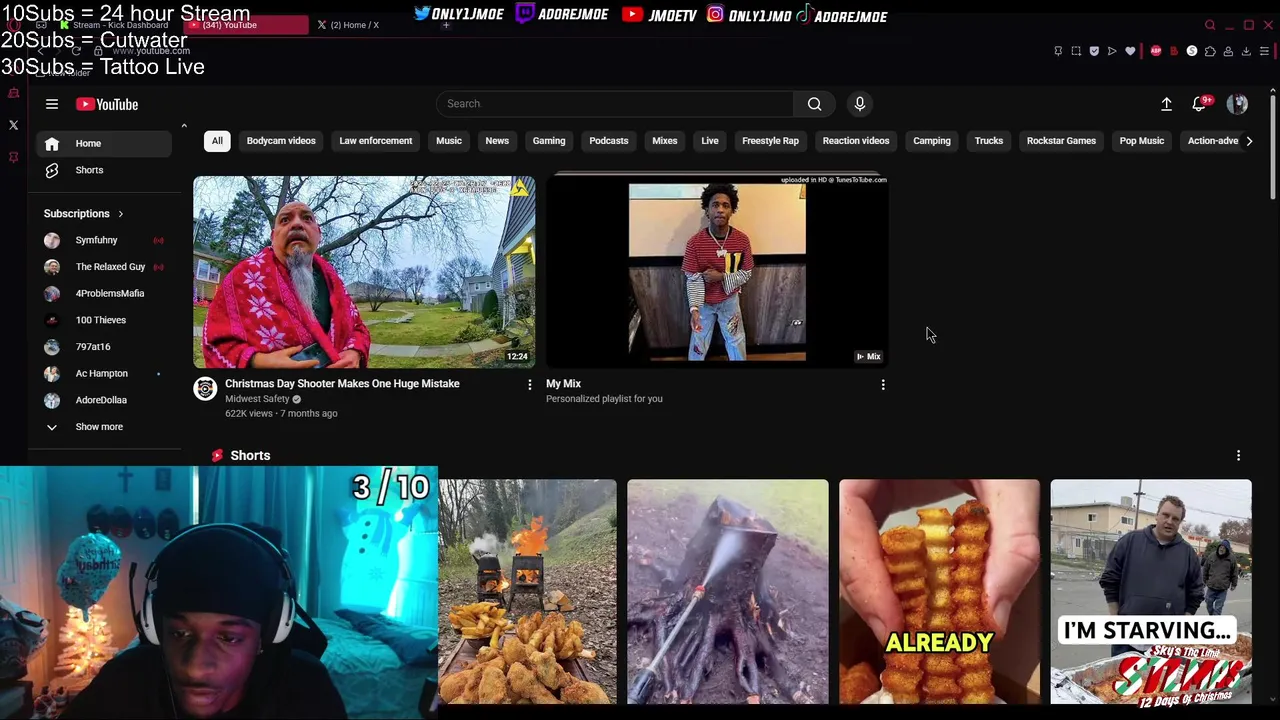Click the player-style extension icon in toolbar
Viewport: 1280px width, 720px height.
pyautogui.click(x=1112, y=51)
